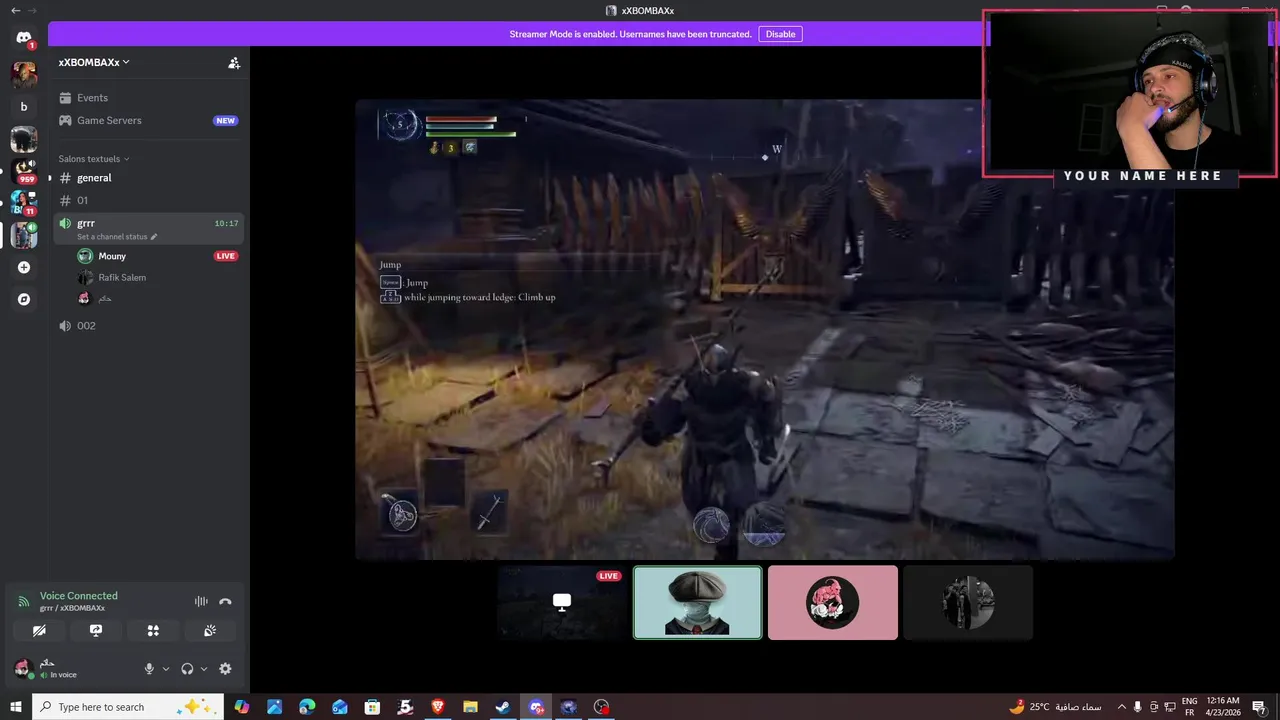This screenshot has width=1280, height=720.
Task: Open the activities launcher button
Action: pyautogui.click(x=153, y=631)
